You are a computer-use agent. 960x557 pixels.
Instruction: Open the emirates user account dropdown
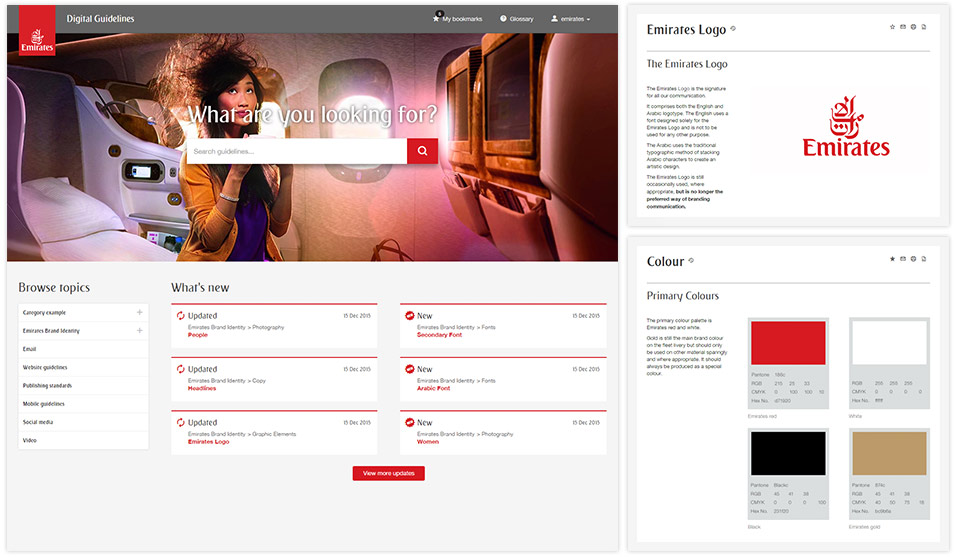click(571, 19)
